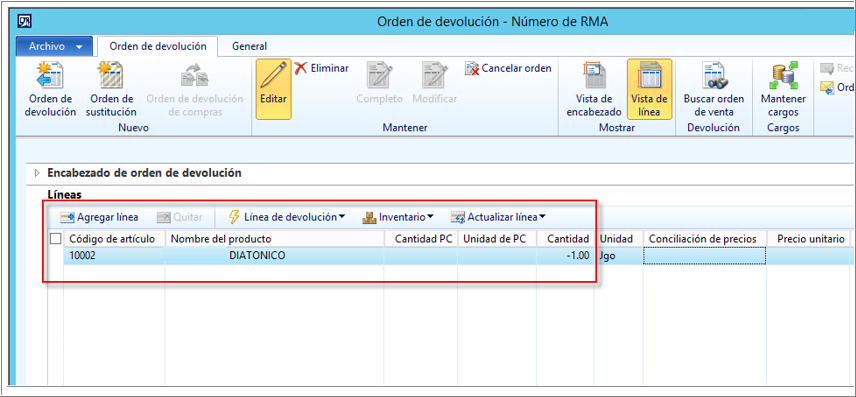Click the Jgo unit cell

point(620,255)
